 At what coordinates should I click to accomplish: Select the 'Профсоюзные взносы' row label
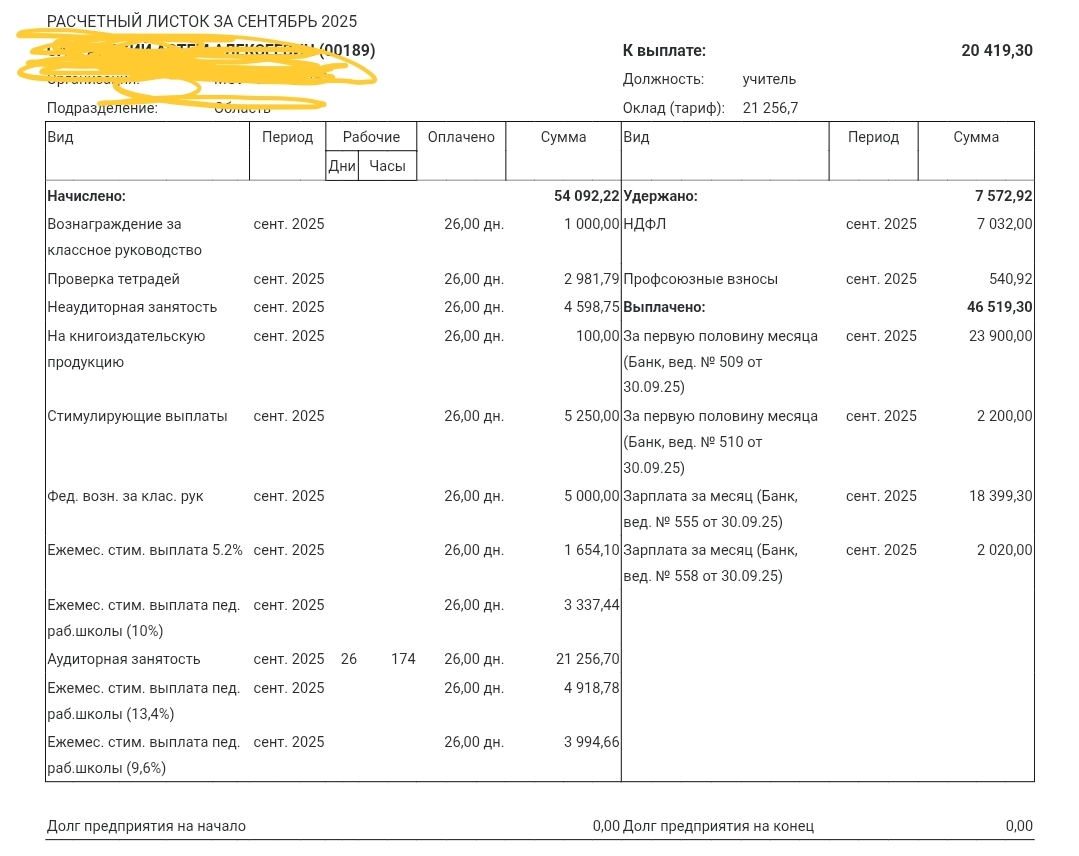(701, 279)
